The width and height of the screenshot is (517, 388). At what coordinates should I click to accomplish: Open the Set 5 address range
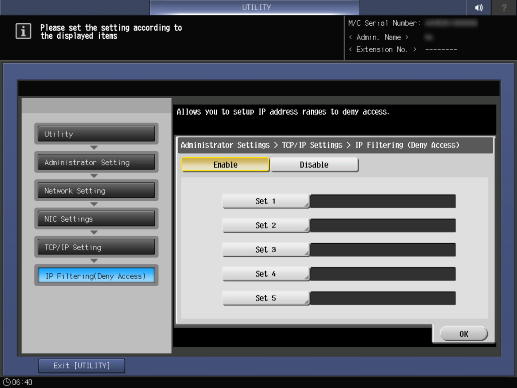[266, 298]
